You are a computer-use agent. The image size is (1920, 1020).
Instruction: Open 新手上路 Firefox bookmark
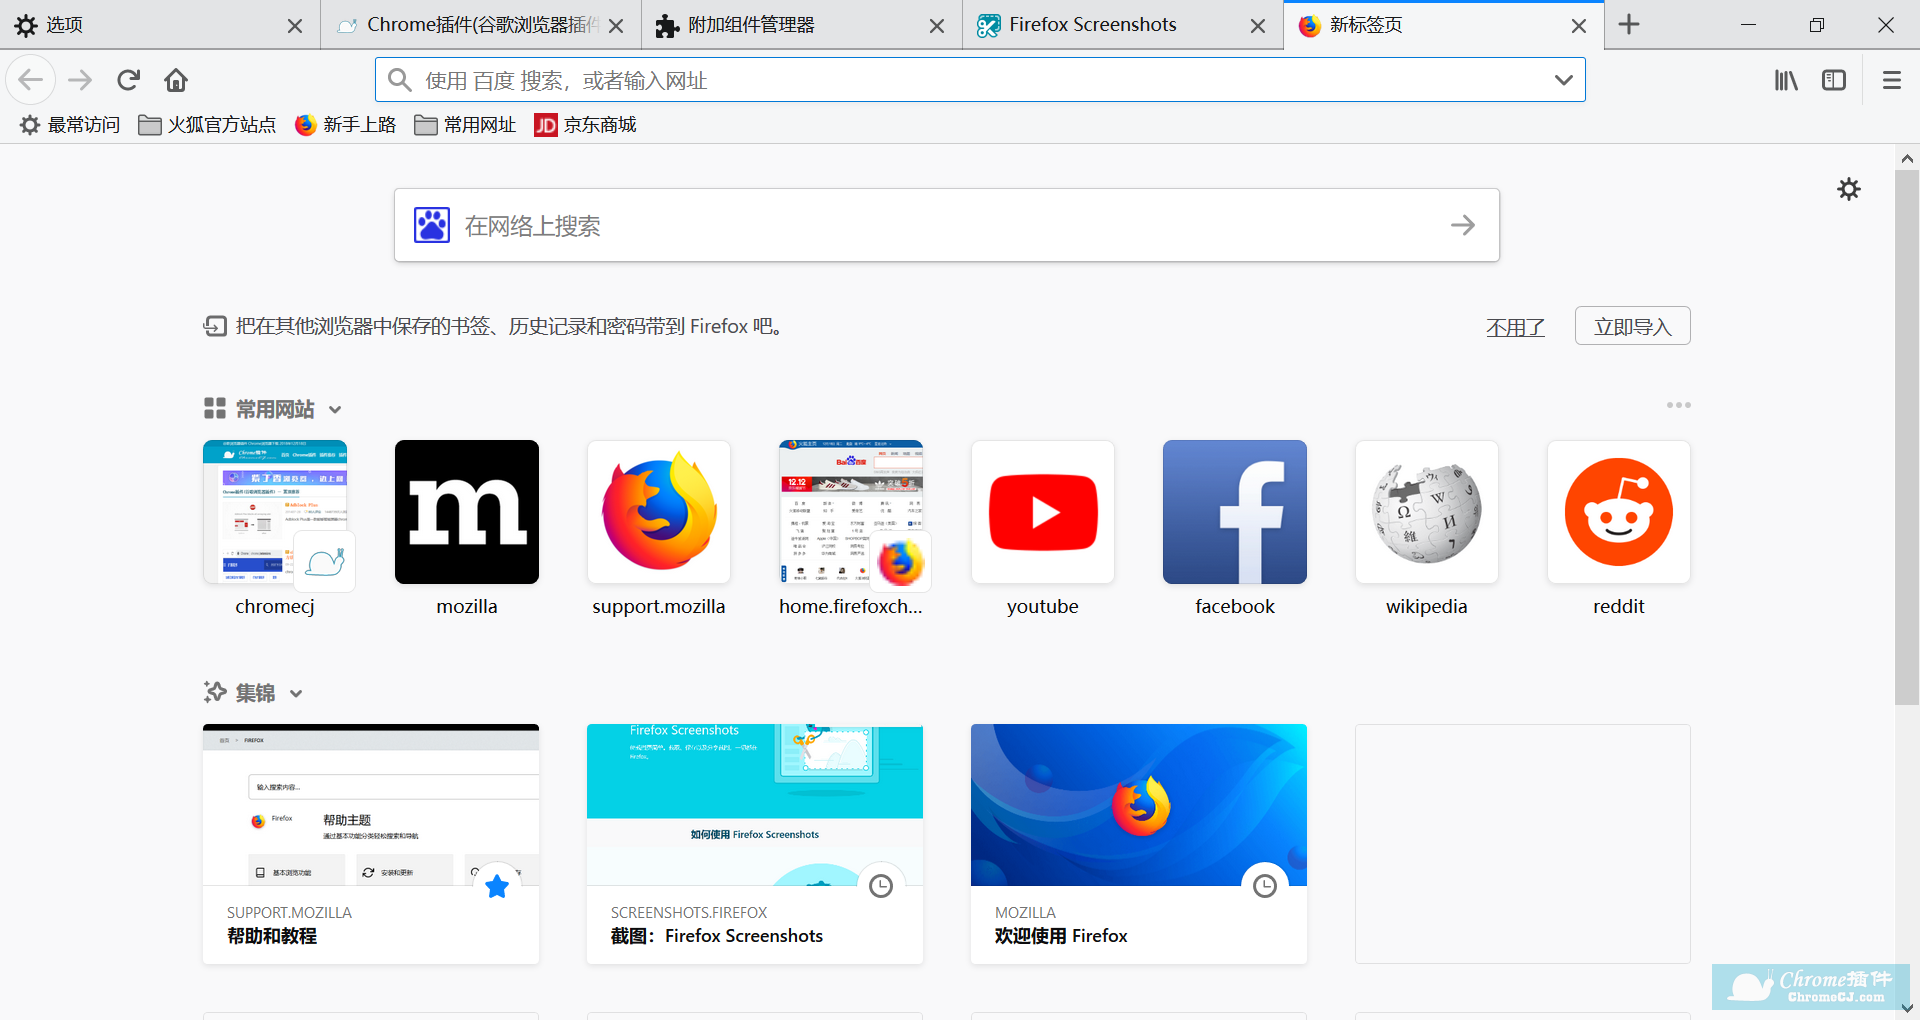(x=346, y=125)
